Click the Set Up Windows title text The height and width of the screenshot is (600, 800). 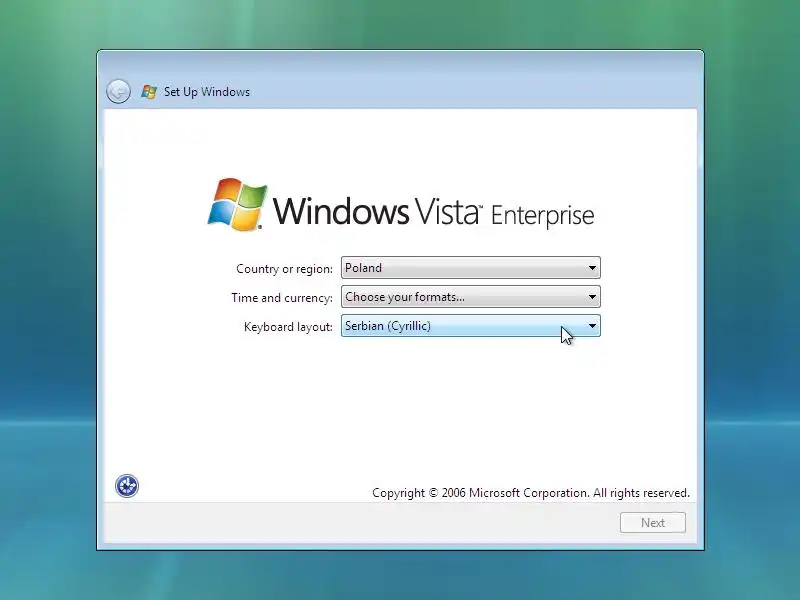coord(207,92)
